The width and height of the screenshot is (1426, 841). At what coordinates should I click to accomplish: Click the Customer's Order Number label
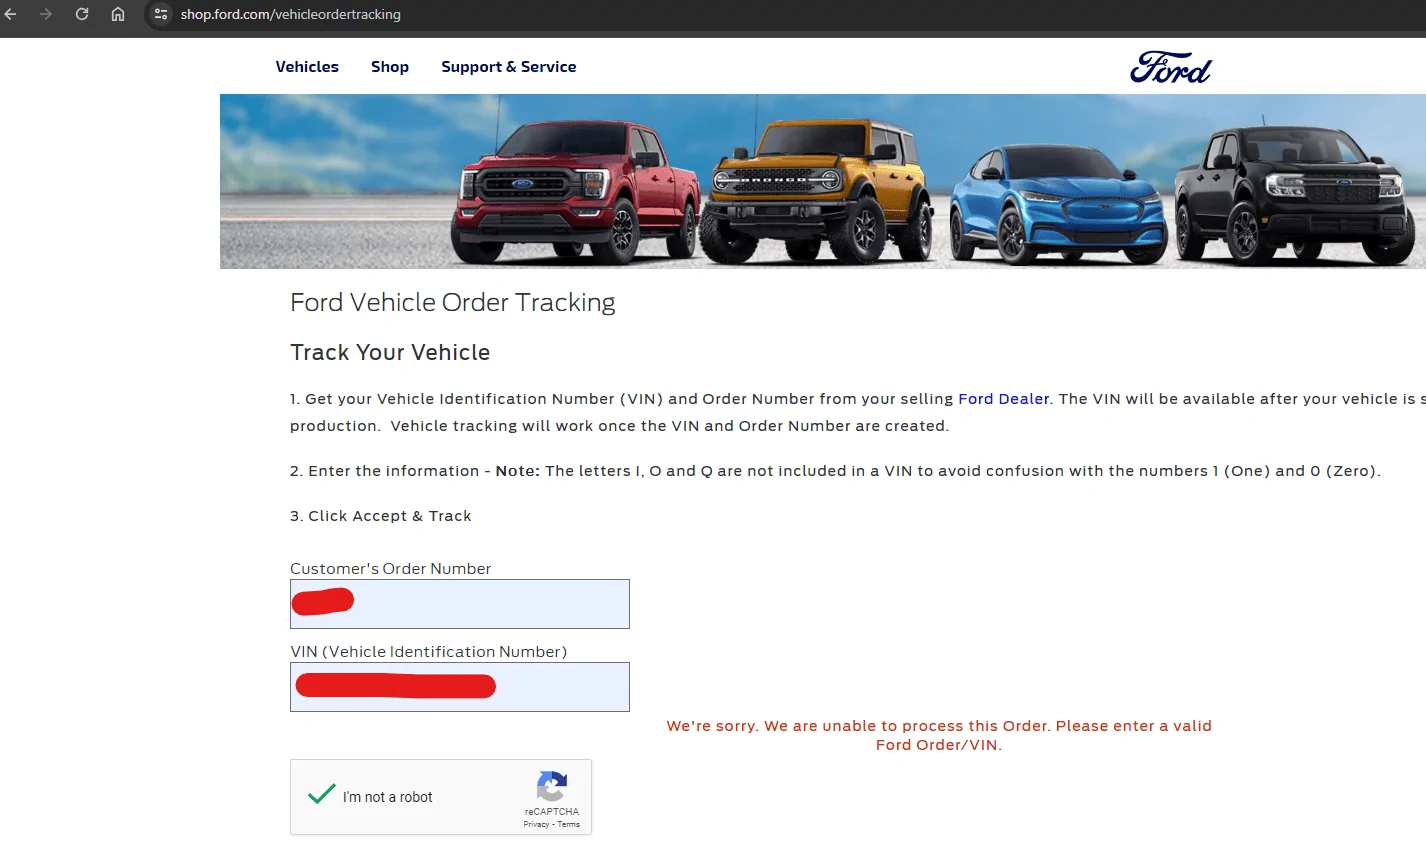391,569
